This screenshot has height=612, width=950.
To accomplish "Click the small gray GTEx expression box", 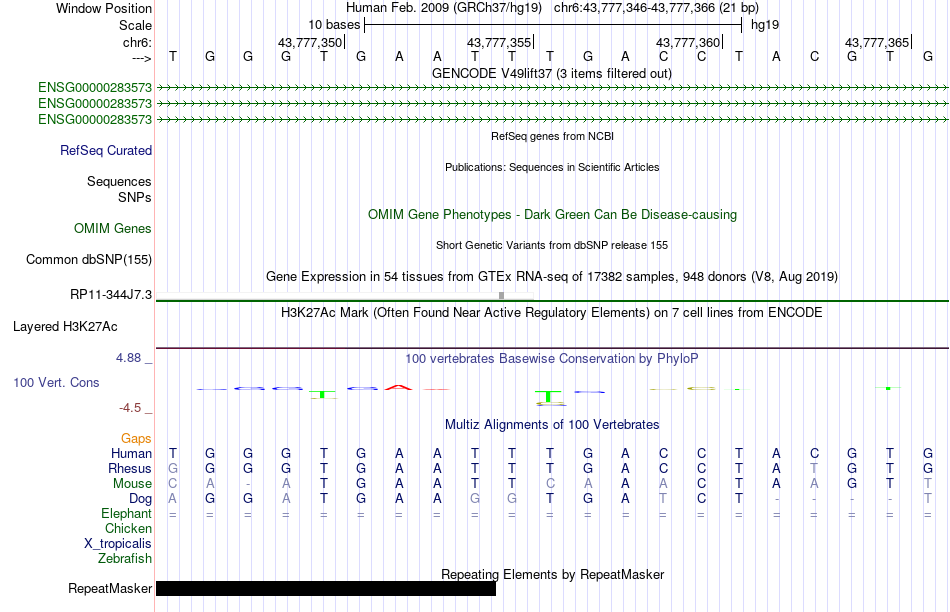I will tap(501, 296).
